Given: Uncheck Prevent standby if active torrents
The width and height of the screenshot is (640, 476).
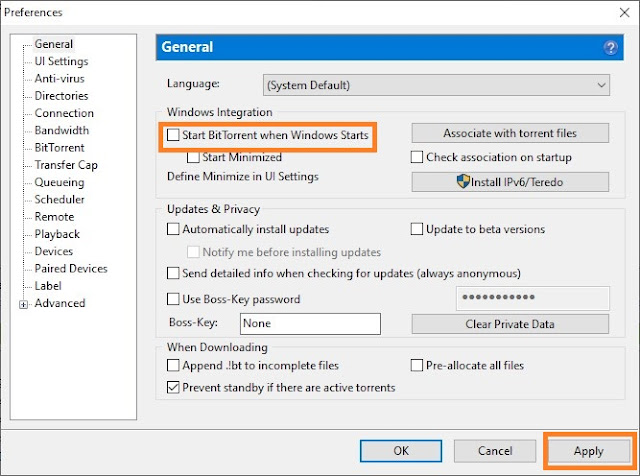Looking at the screenshot, I should [x=173, y=387].
